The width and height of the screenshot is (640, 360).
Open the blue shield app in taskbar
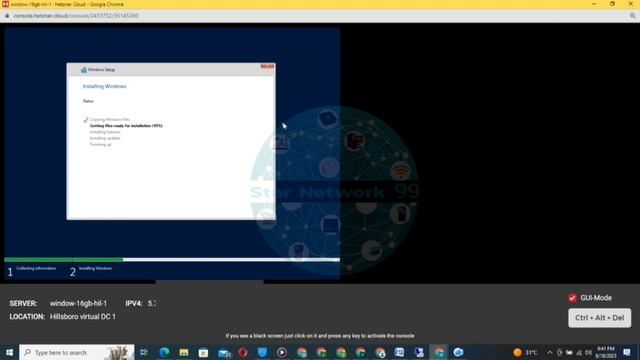coord(262,352)
